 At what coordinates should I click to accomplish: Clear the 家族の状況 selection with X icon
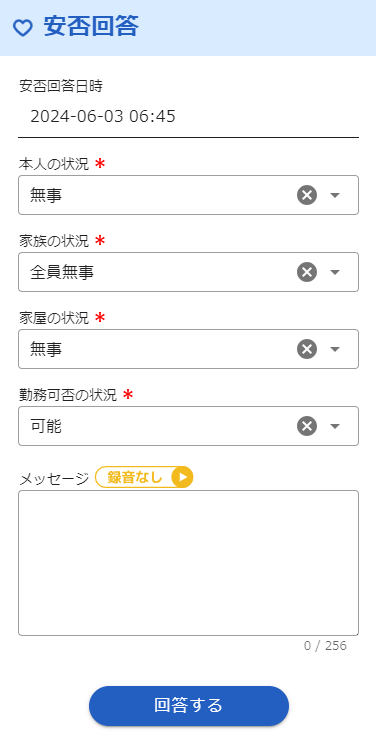(307, 272)
